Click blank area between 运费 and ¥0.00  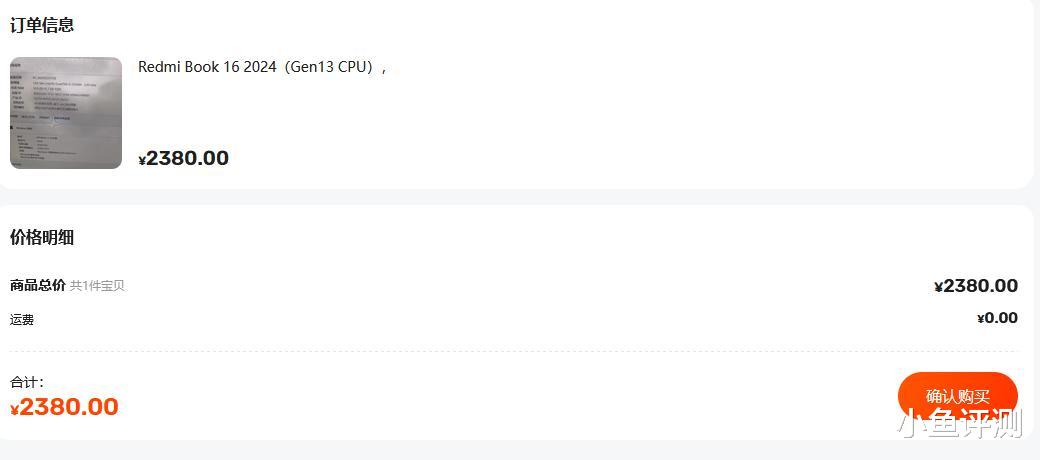point(500,319)
